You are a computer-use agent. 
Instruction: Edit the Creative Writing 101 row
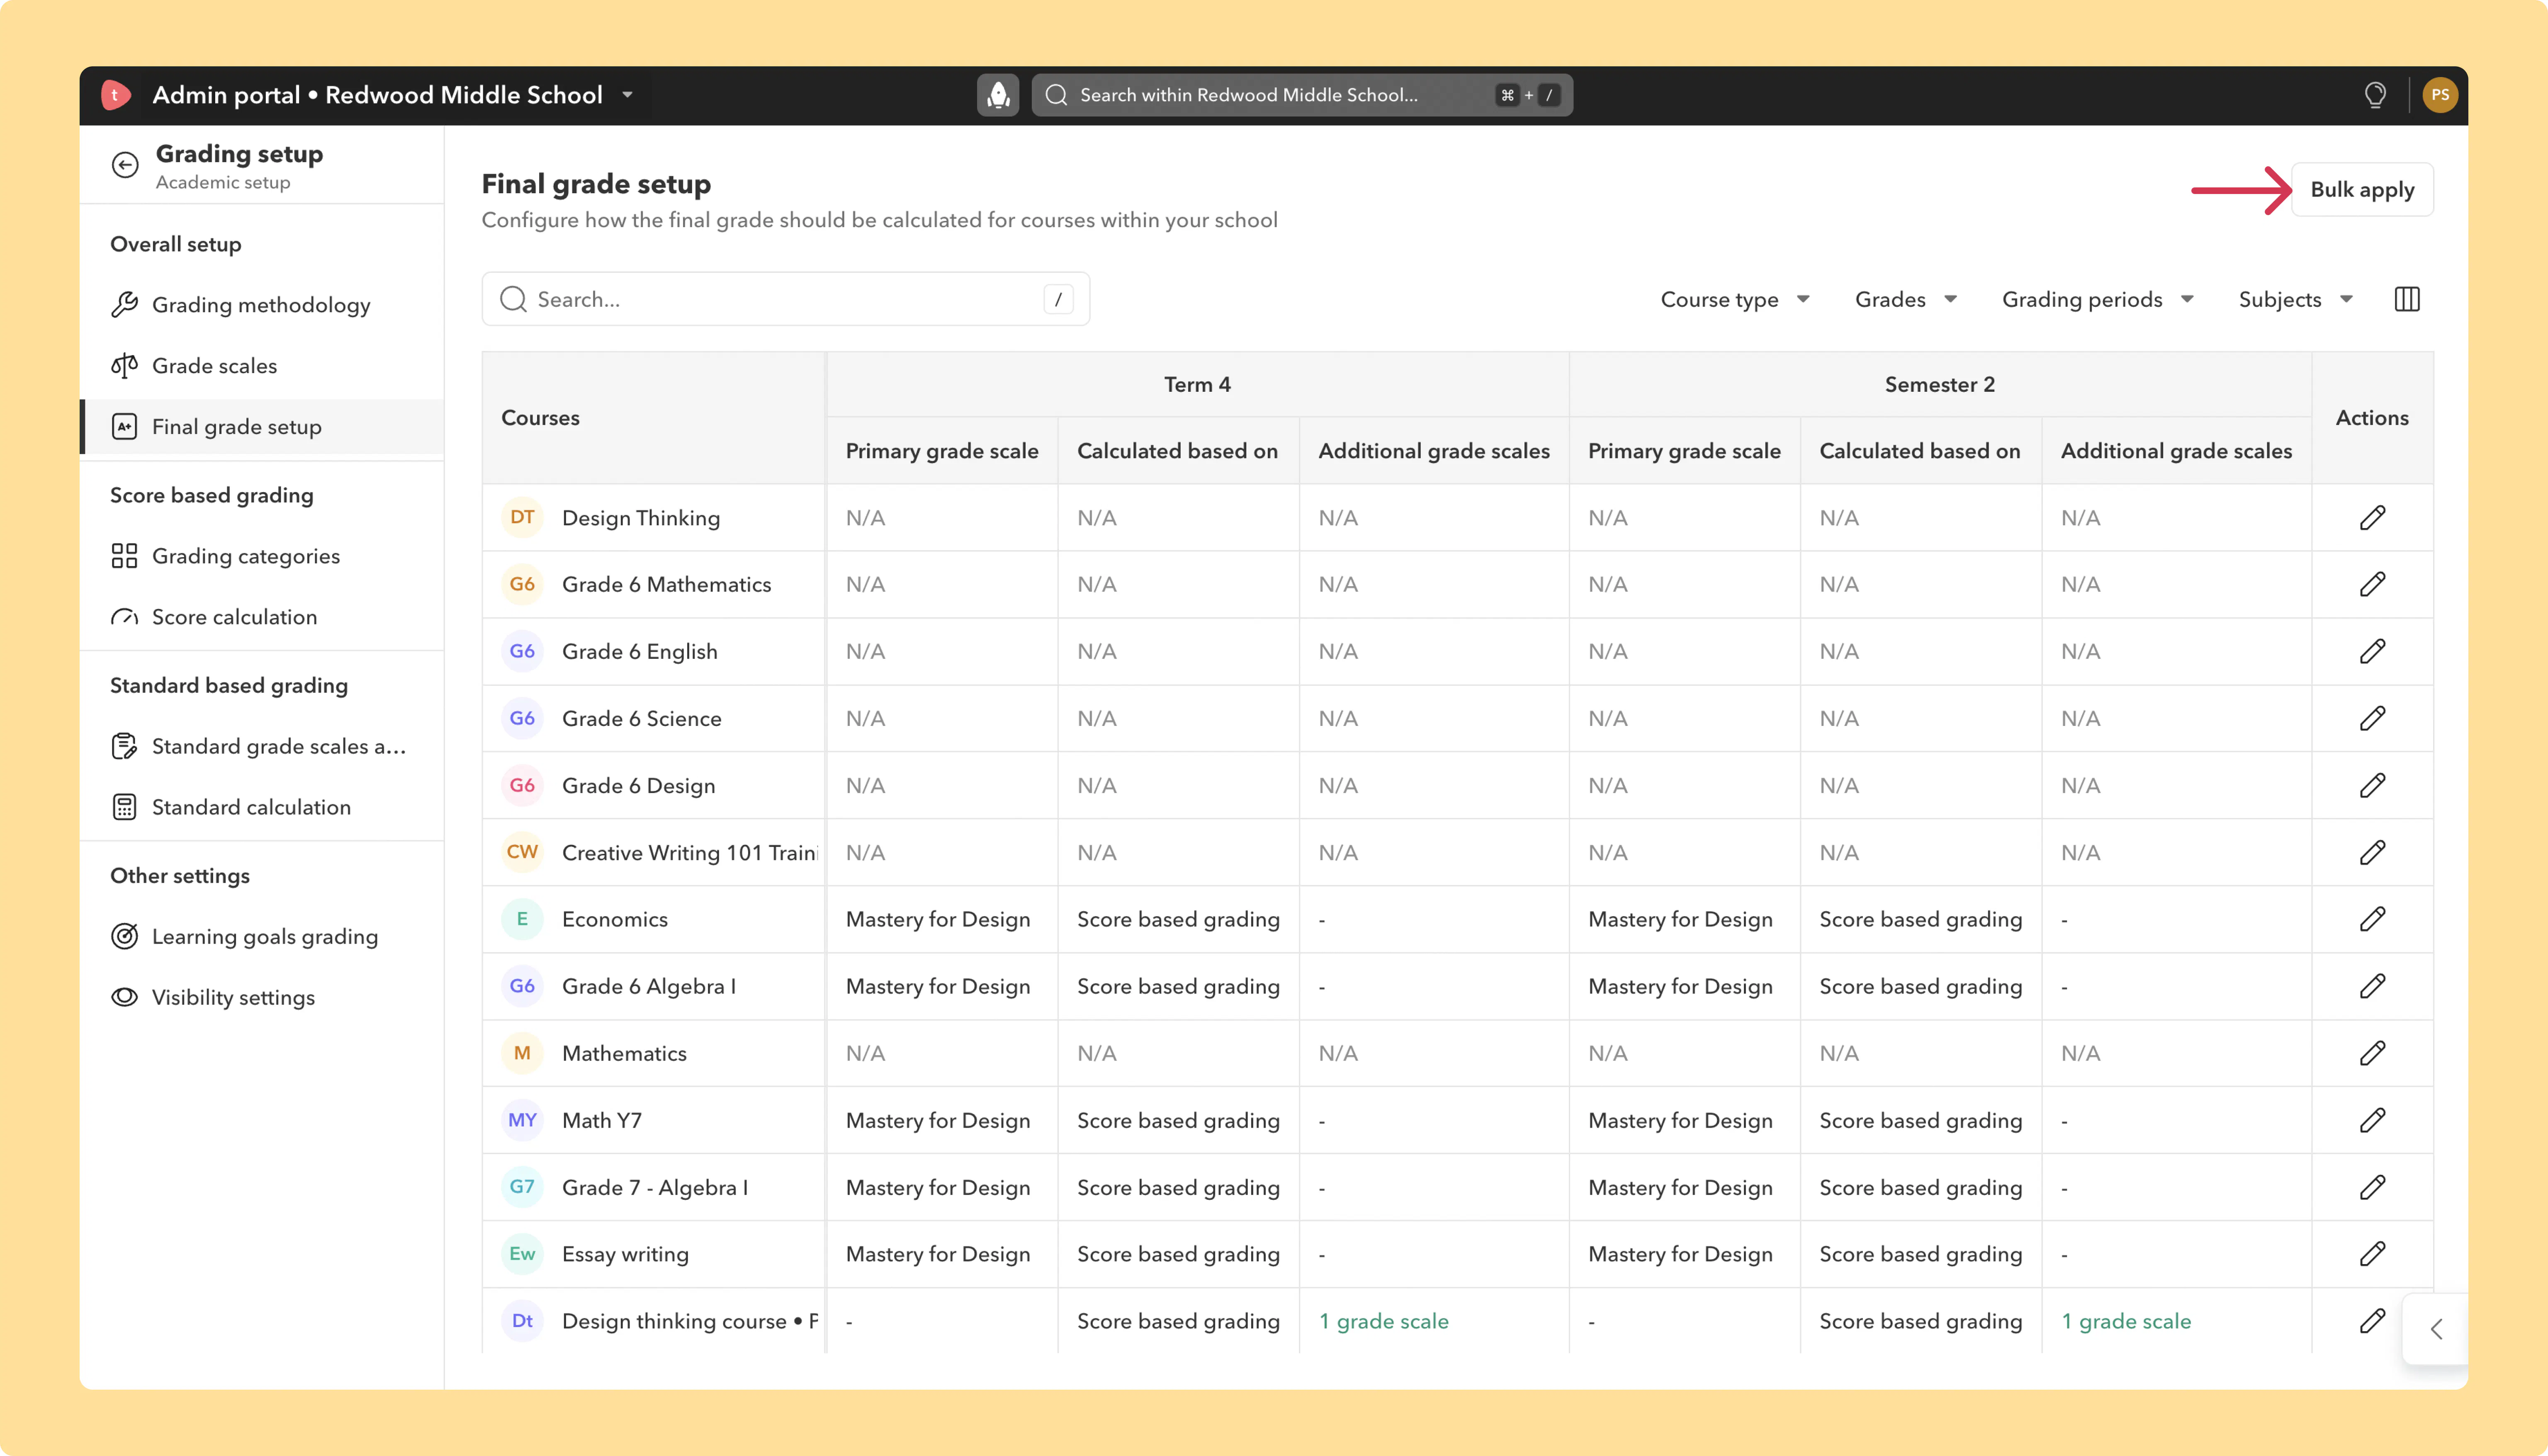2372,852
